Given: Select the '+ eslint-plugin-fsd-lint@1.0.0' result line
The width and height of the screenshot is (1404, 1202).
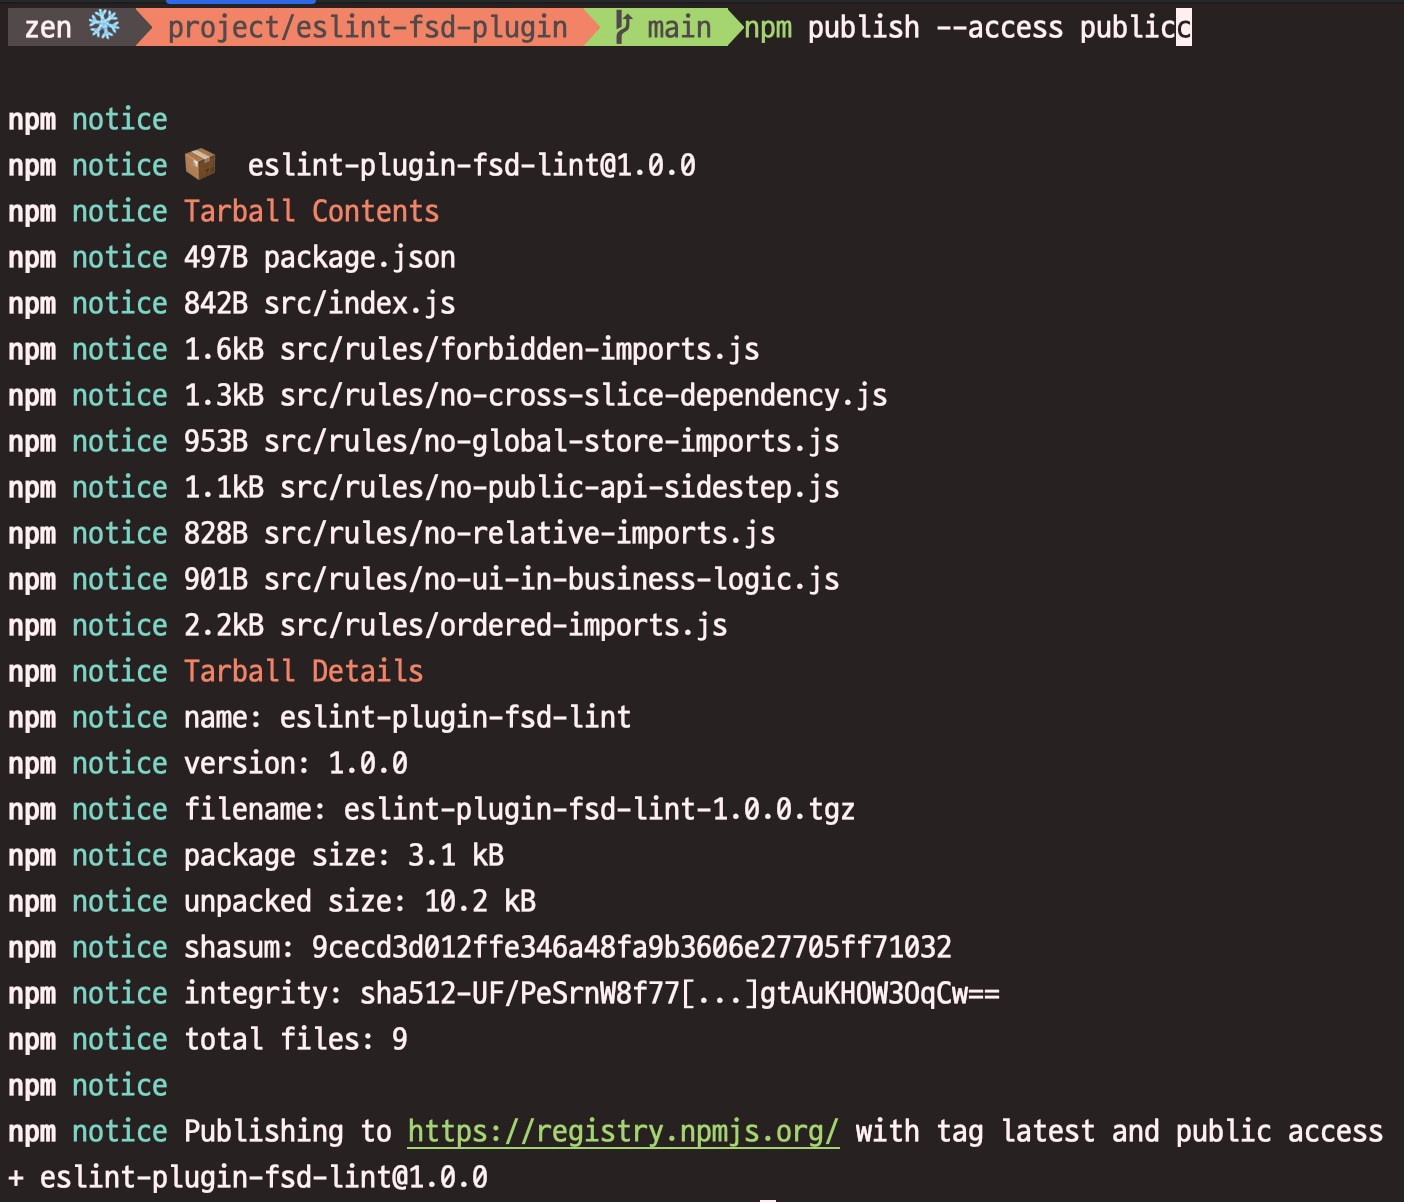Looking at the screenshot, I should (x=248, y=1177).
